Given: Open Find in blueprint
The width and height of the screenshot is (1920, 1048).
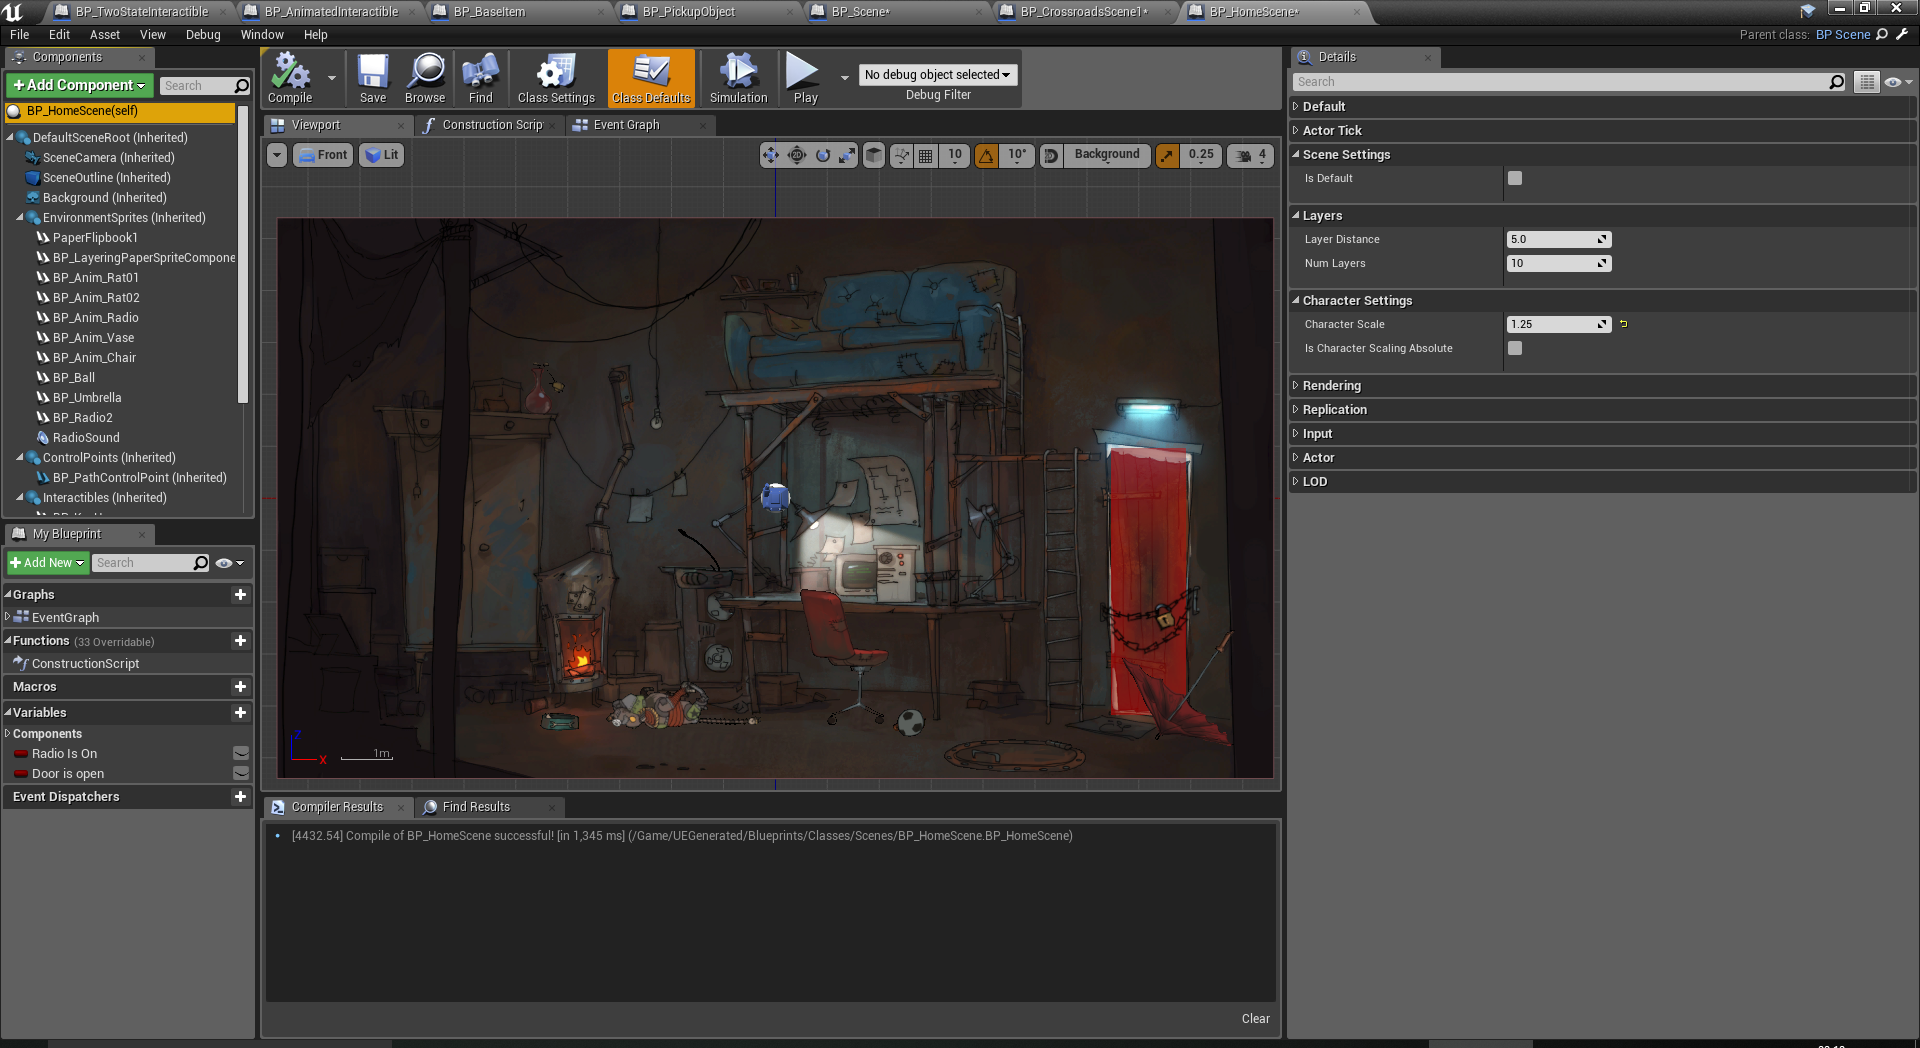Looking at the screenshot, I should click(481, 78).
